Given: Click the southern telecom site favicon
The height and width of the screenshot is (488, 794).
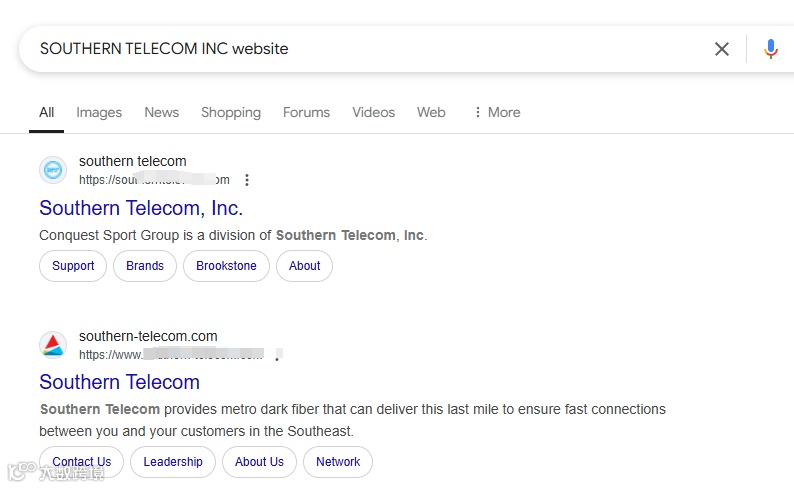Looking at the screenshot, I should click(x=53, y=170).
